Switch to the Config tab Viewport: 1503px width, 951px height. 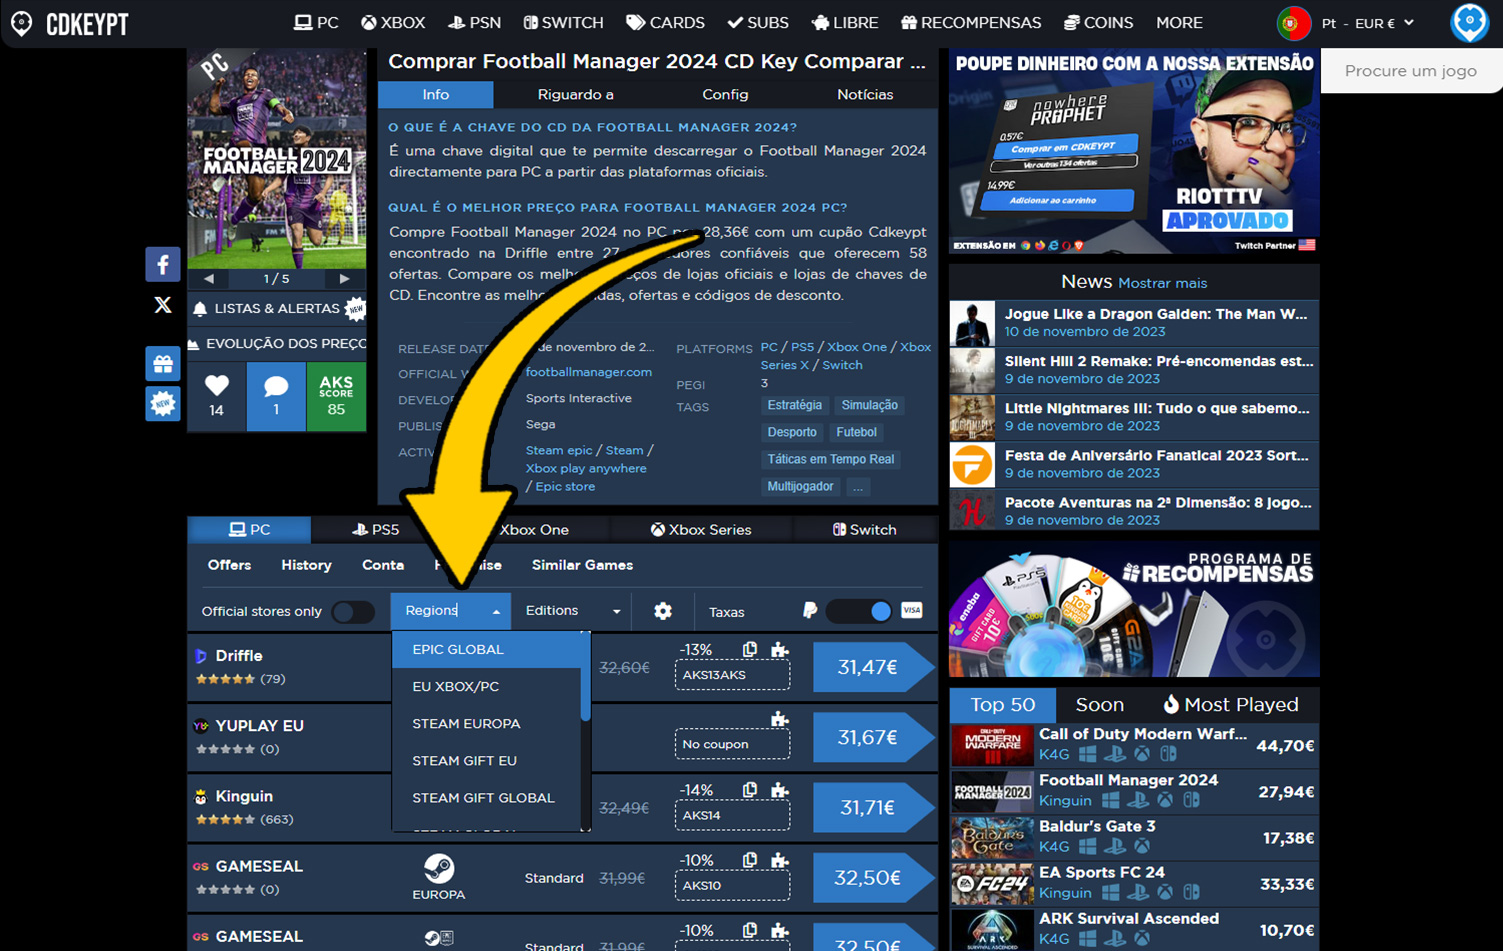[725, 94]
